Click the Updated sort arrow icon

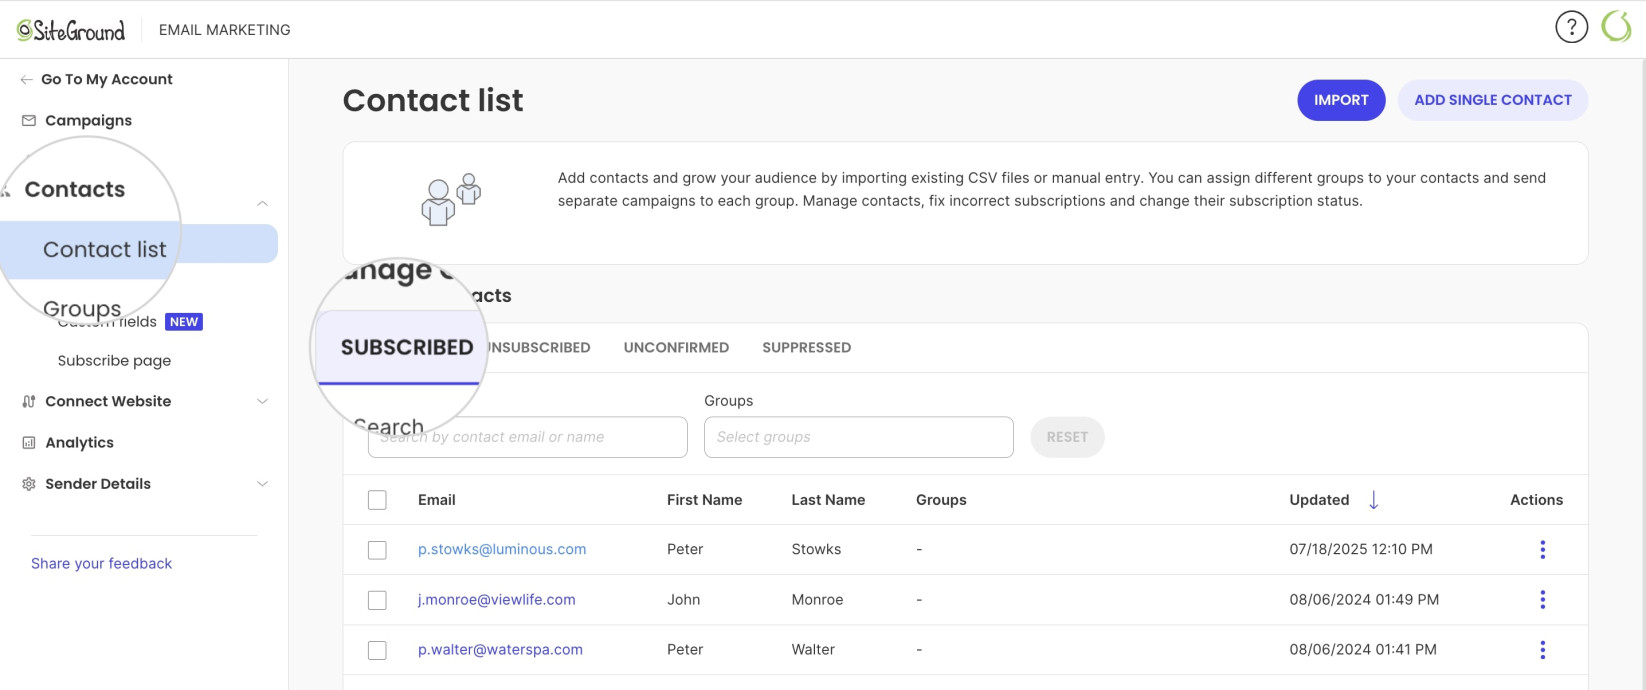[x=1373, y=500]
